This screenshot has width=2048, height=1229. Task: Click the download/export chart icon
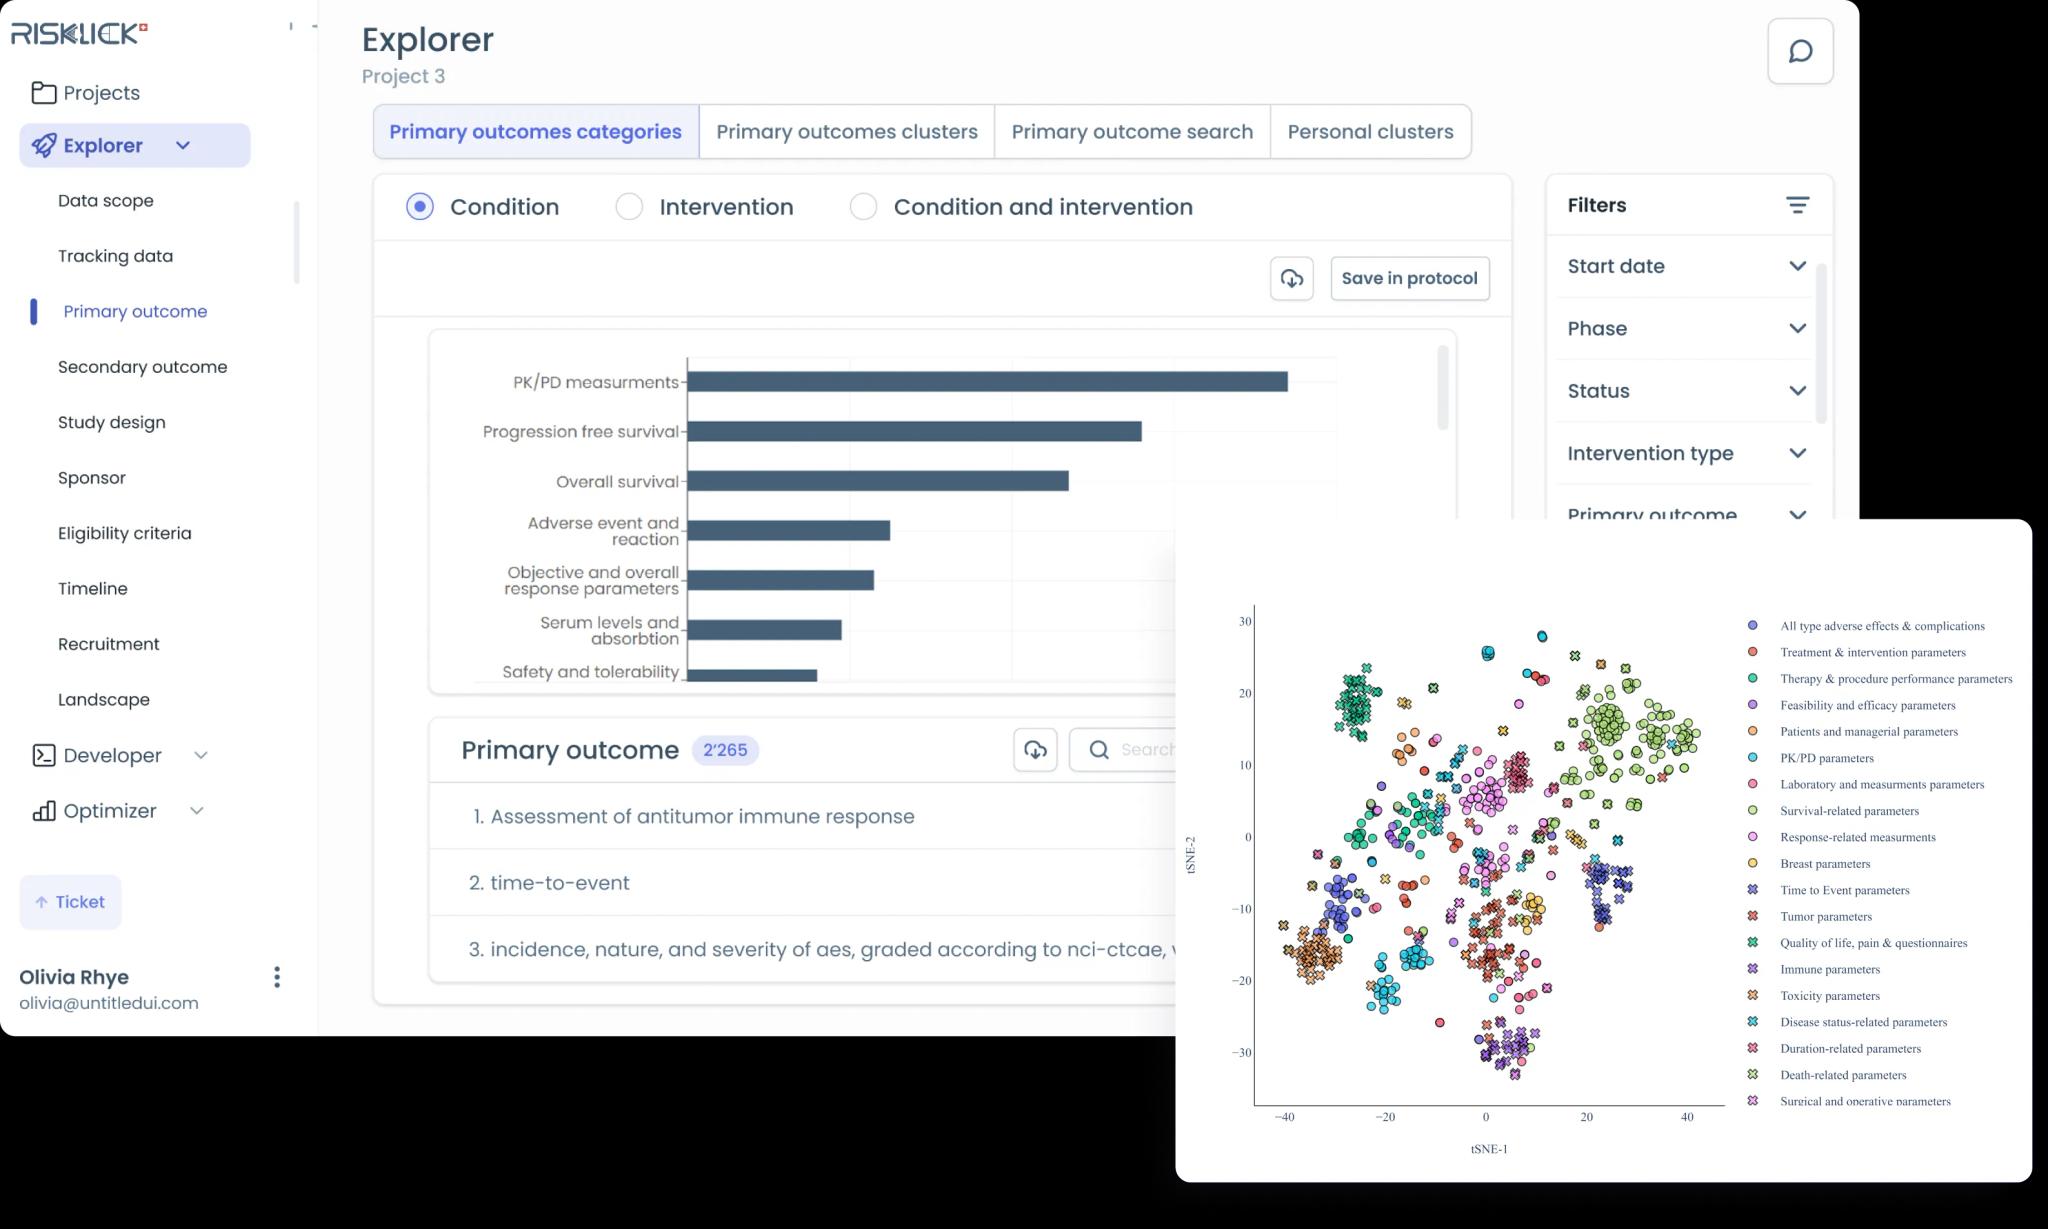click(1292, 278)
